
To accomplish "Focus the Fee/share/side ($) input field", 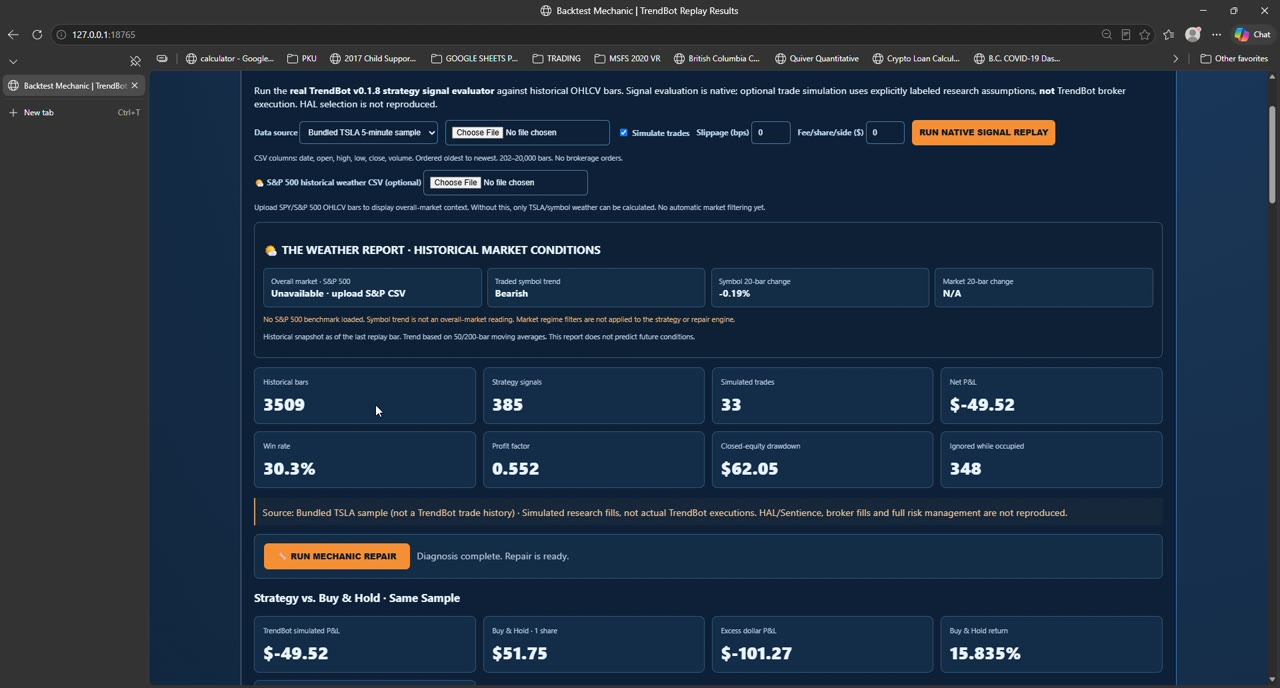I will pos(885,132).
